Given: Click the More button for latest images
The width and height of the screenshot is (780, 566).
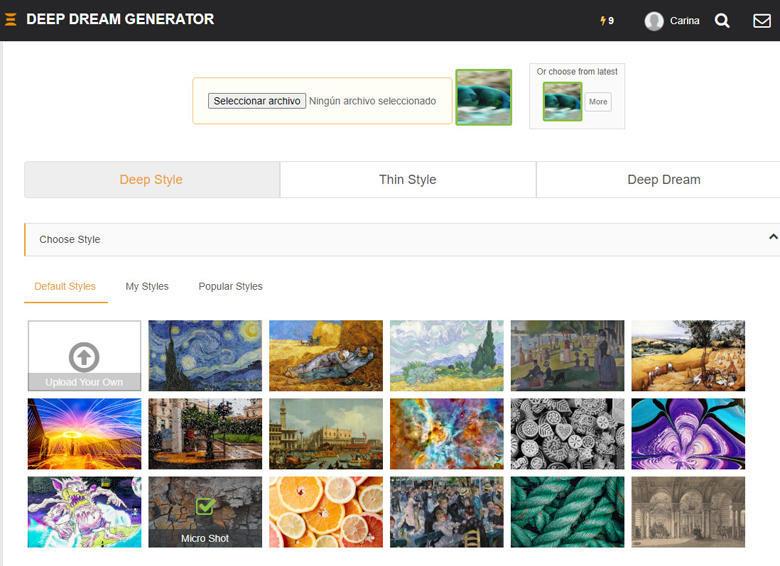Looking at the screenshot, I should (x=598, y=102).
